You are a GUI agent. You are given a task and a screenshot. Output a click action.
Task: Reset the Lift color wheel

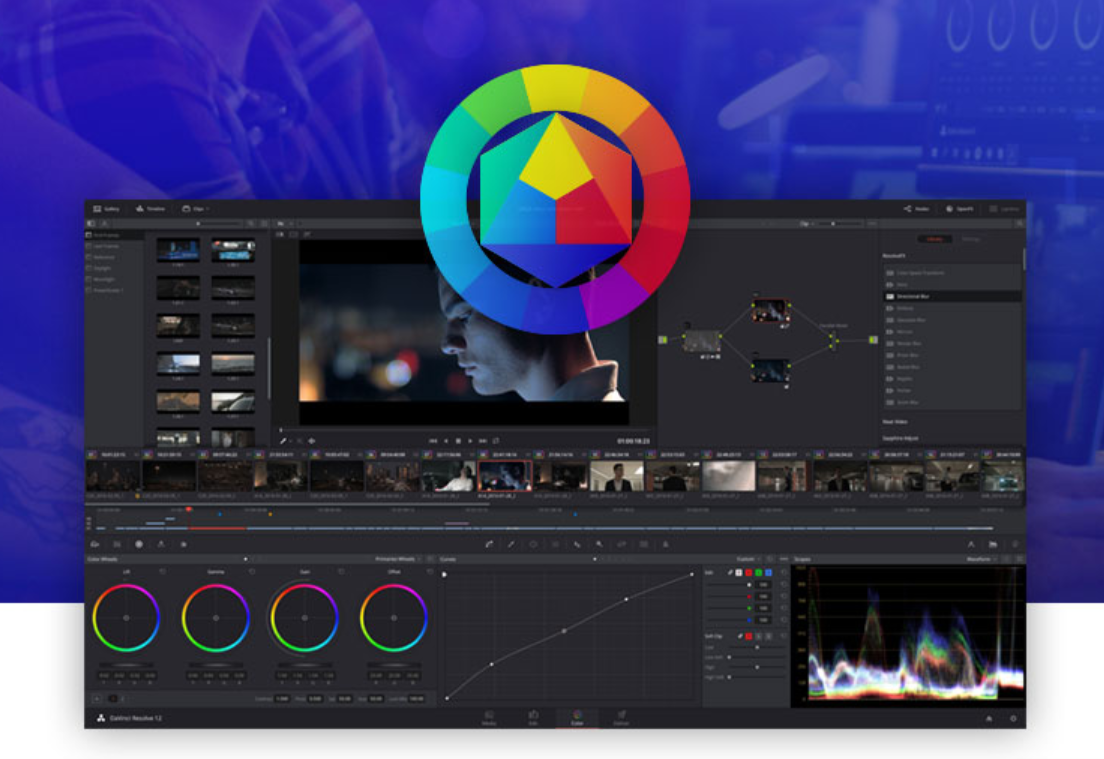[x=163, y=572]
